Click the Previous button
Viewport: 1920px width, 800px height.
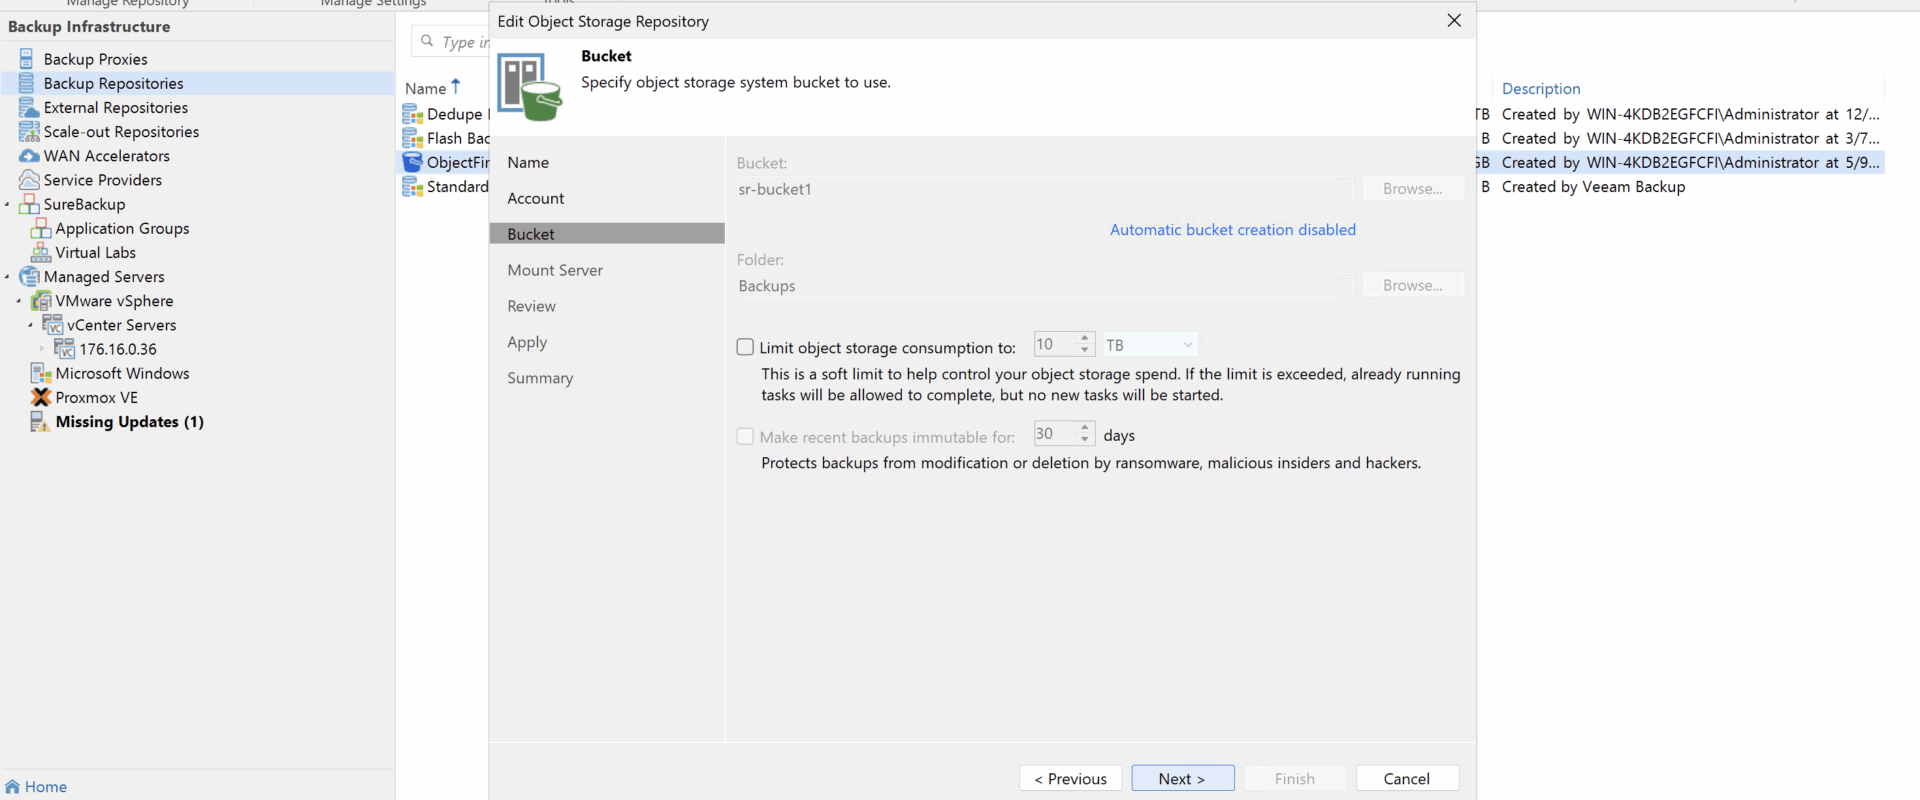coord(1071,778)
